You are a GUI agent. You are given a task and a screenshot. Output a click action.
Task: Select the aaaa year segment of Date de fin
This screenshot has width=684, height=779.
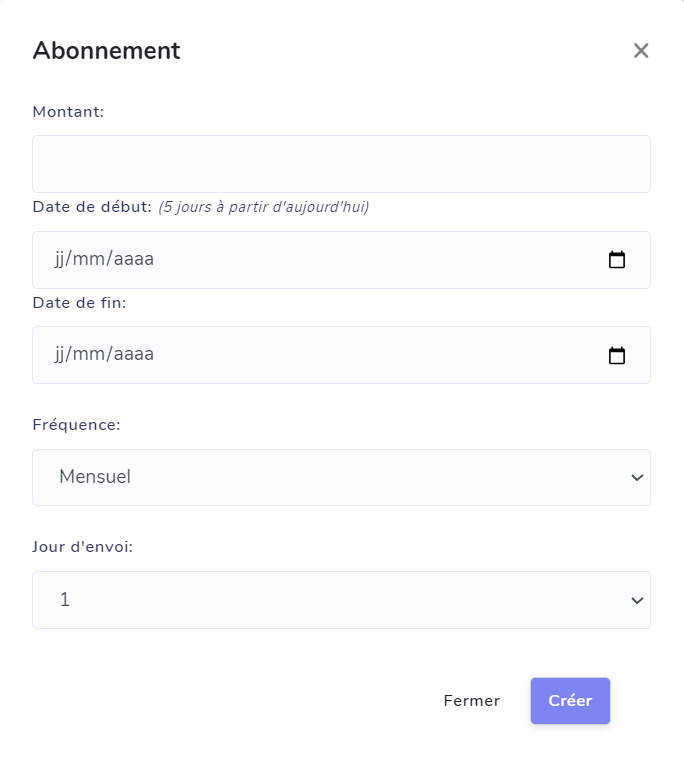click(134, 354)
